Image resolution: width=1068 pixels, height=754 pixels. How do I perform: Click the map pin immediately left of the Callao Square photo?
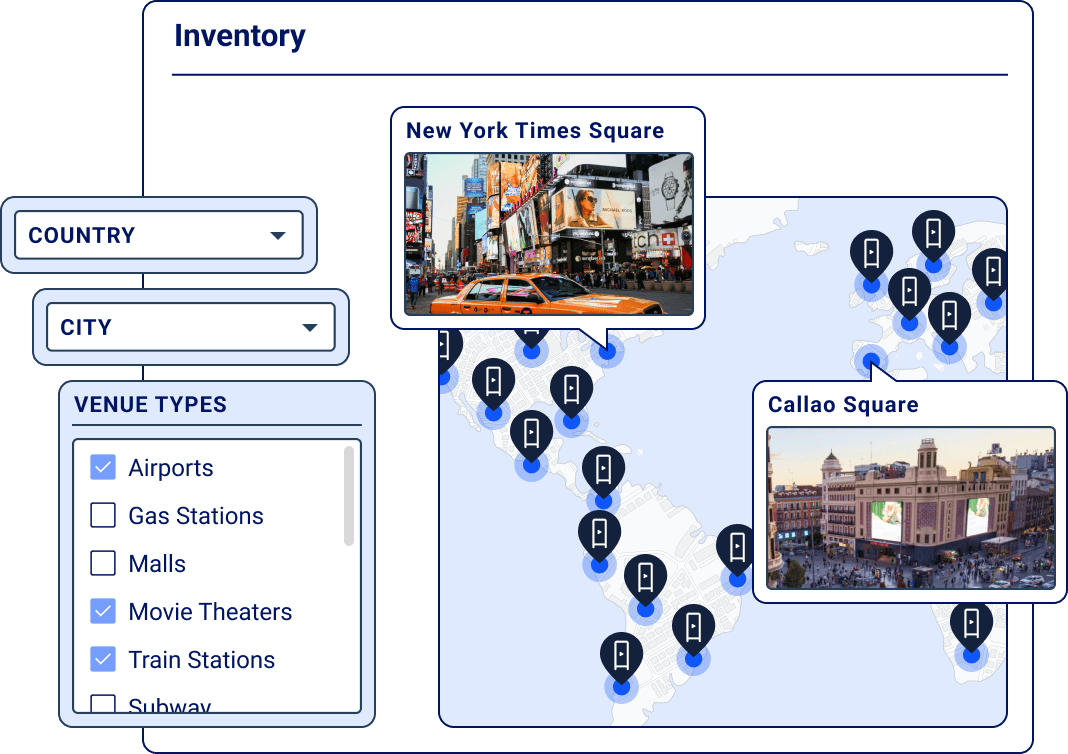[x=737, y=549]
